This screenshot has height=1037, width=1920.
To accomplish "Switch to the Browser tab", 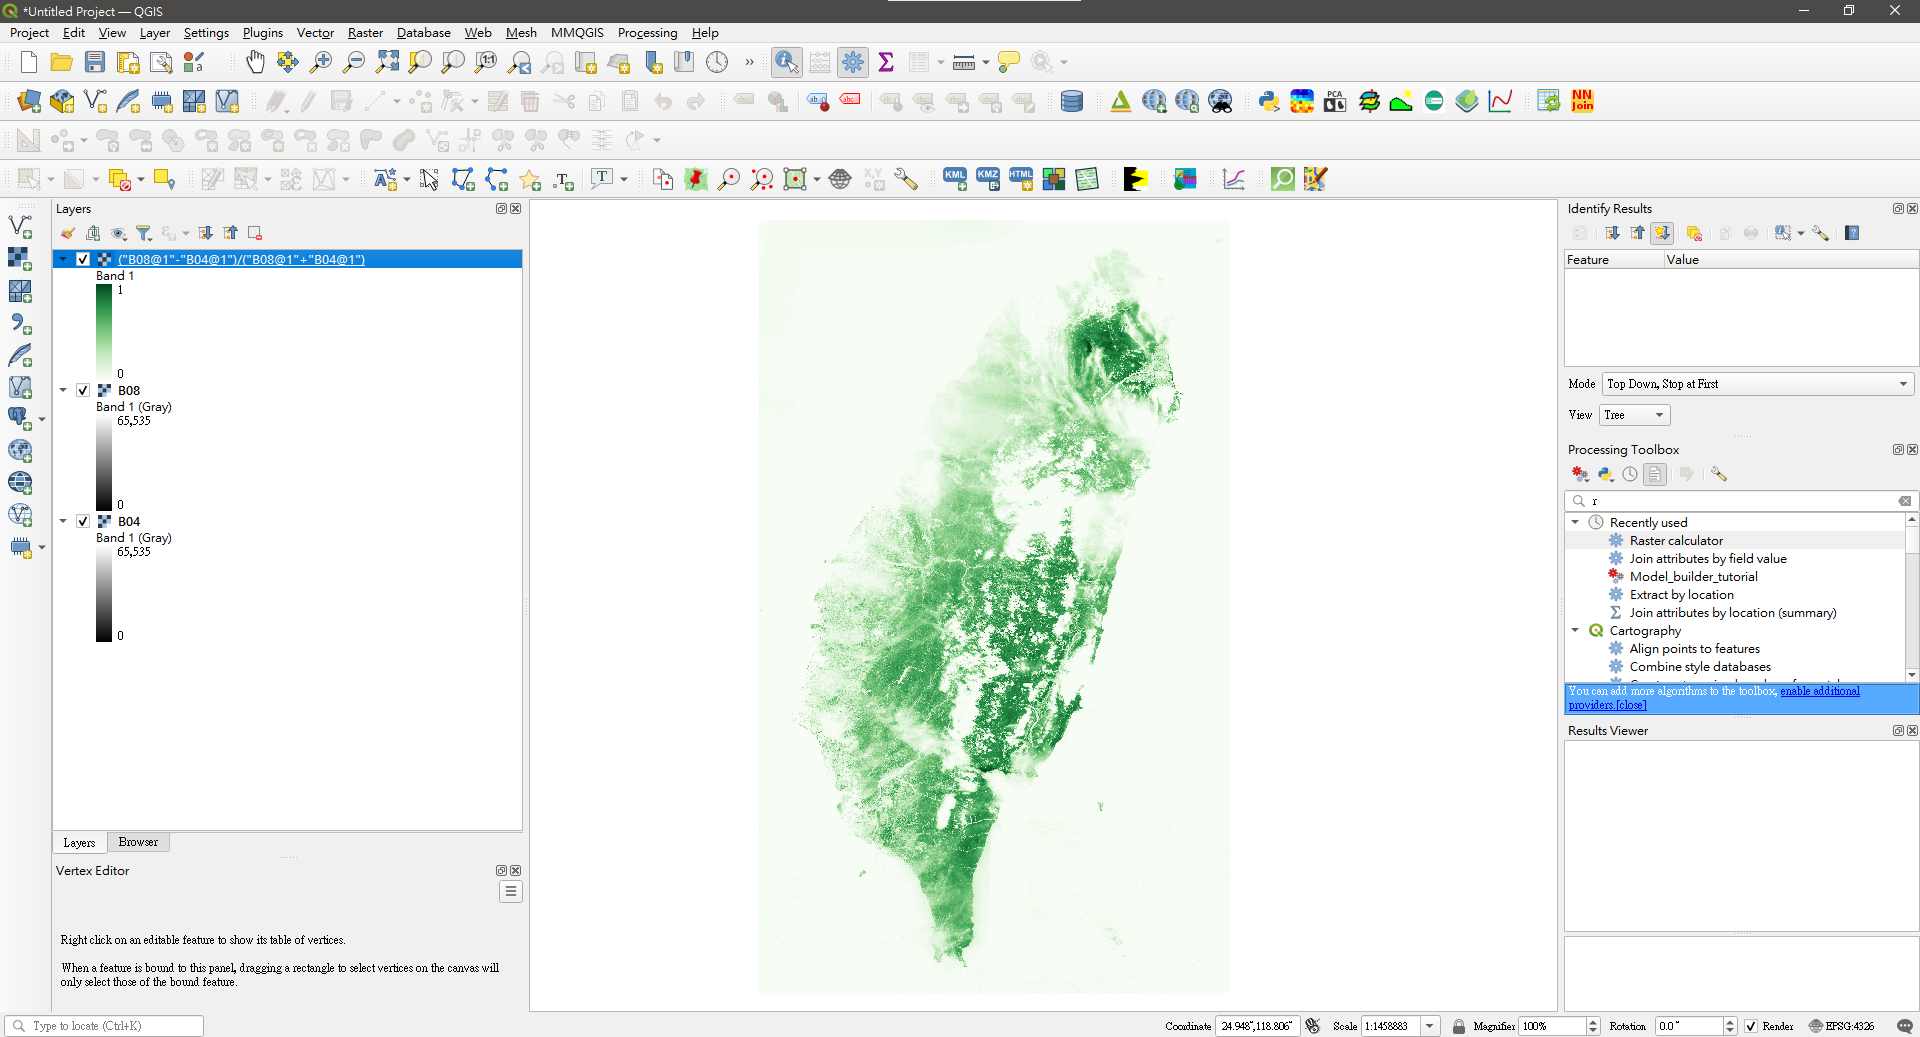I will pyautogui.click(x=138, y=842).
